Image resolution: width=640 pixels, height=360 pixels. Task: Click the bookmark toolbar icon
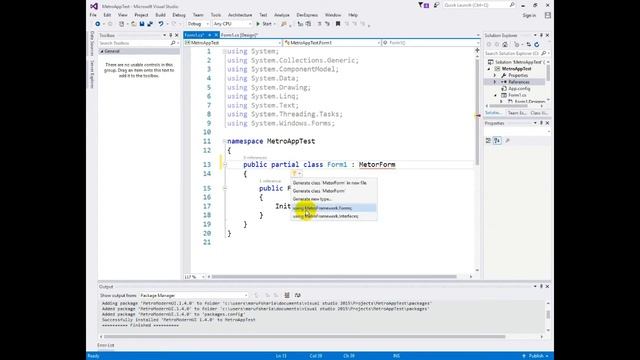coord(338,24)
